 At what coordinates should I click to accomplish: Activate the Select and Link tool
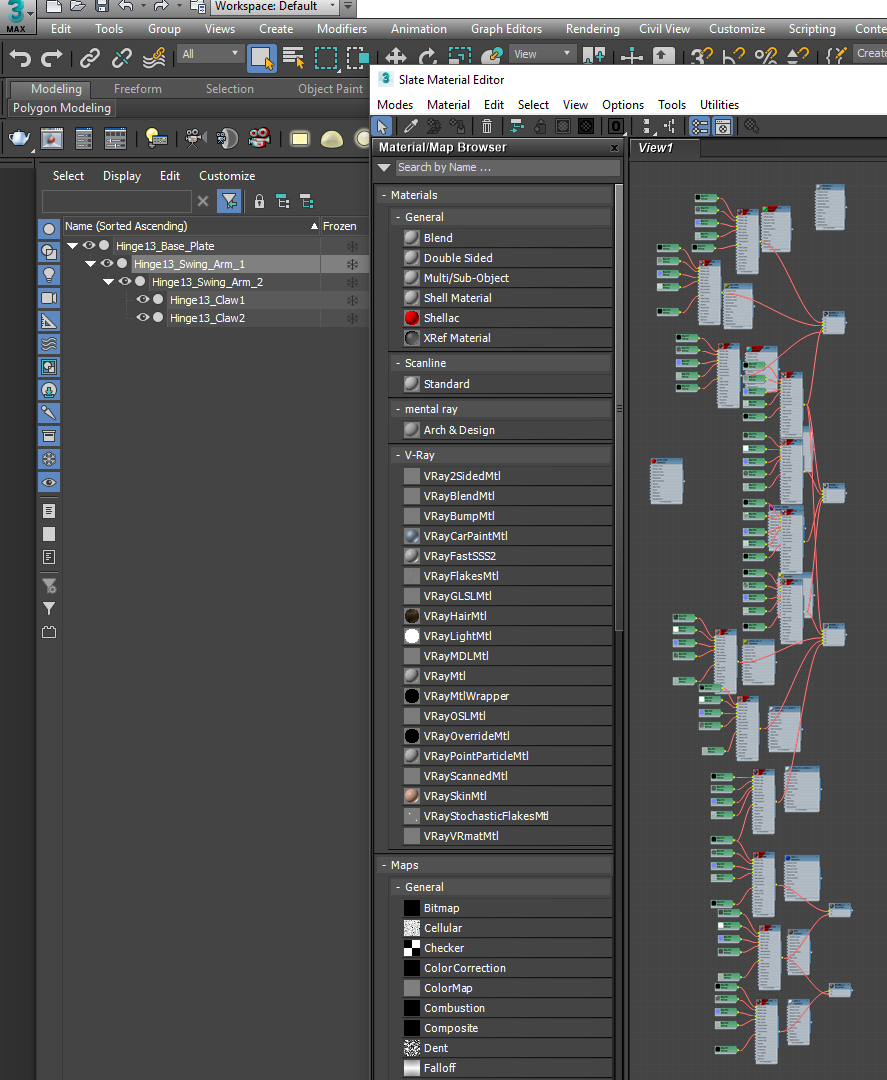point(90,58)
